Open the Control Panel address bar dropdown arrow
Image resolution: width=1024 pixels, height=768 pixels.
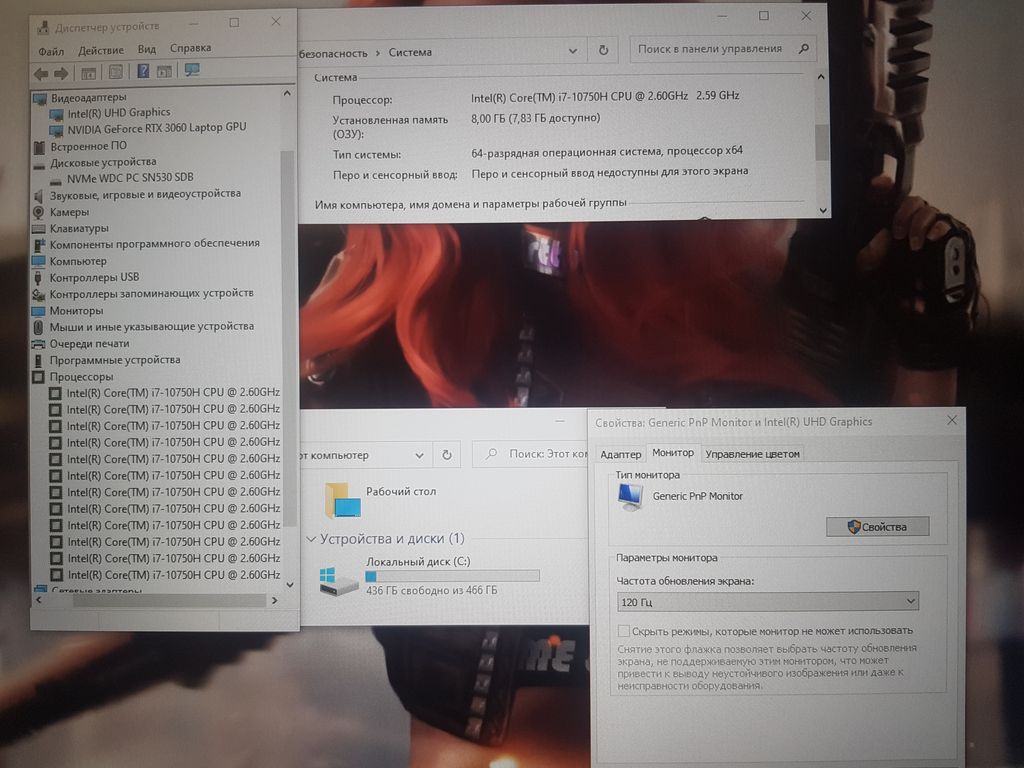(573, 50)
